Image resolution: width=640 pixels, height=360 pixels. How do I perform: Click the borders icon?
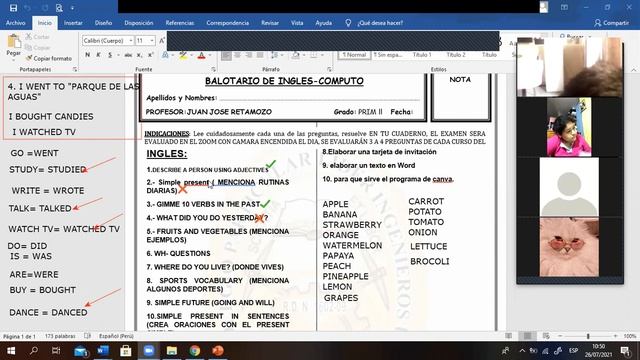pyautogui.click(x=313, y=55)
